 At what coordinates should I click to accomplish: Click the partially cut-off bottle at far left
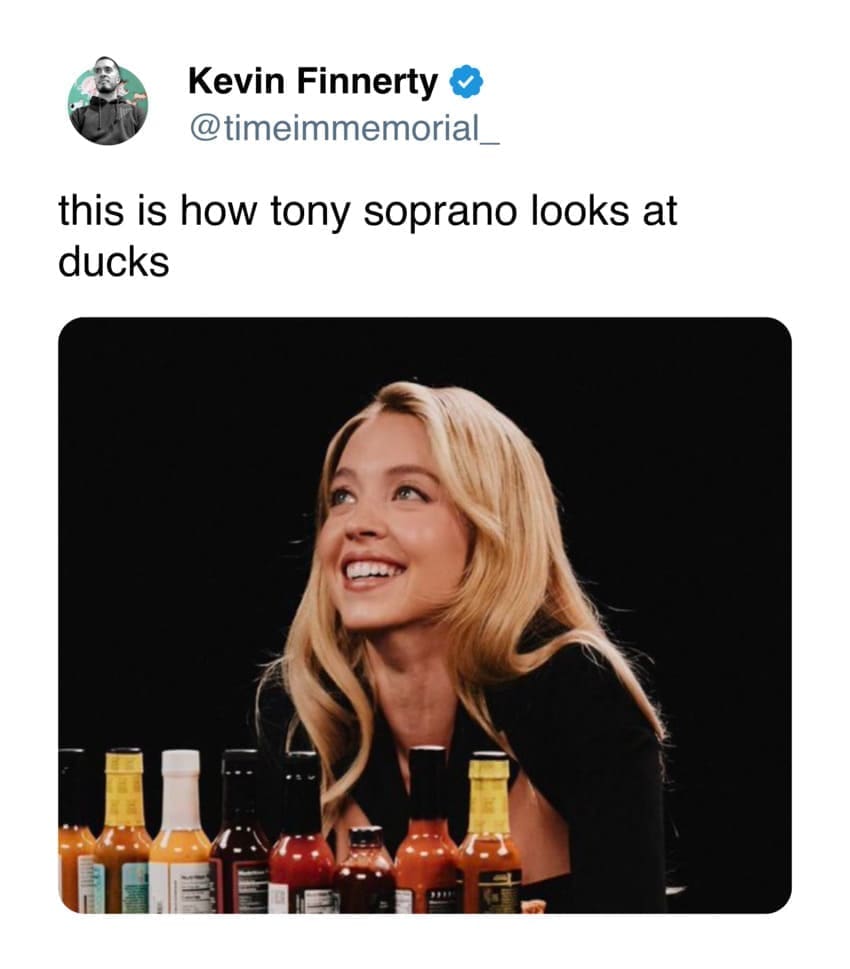(x=72, y=840)
